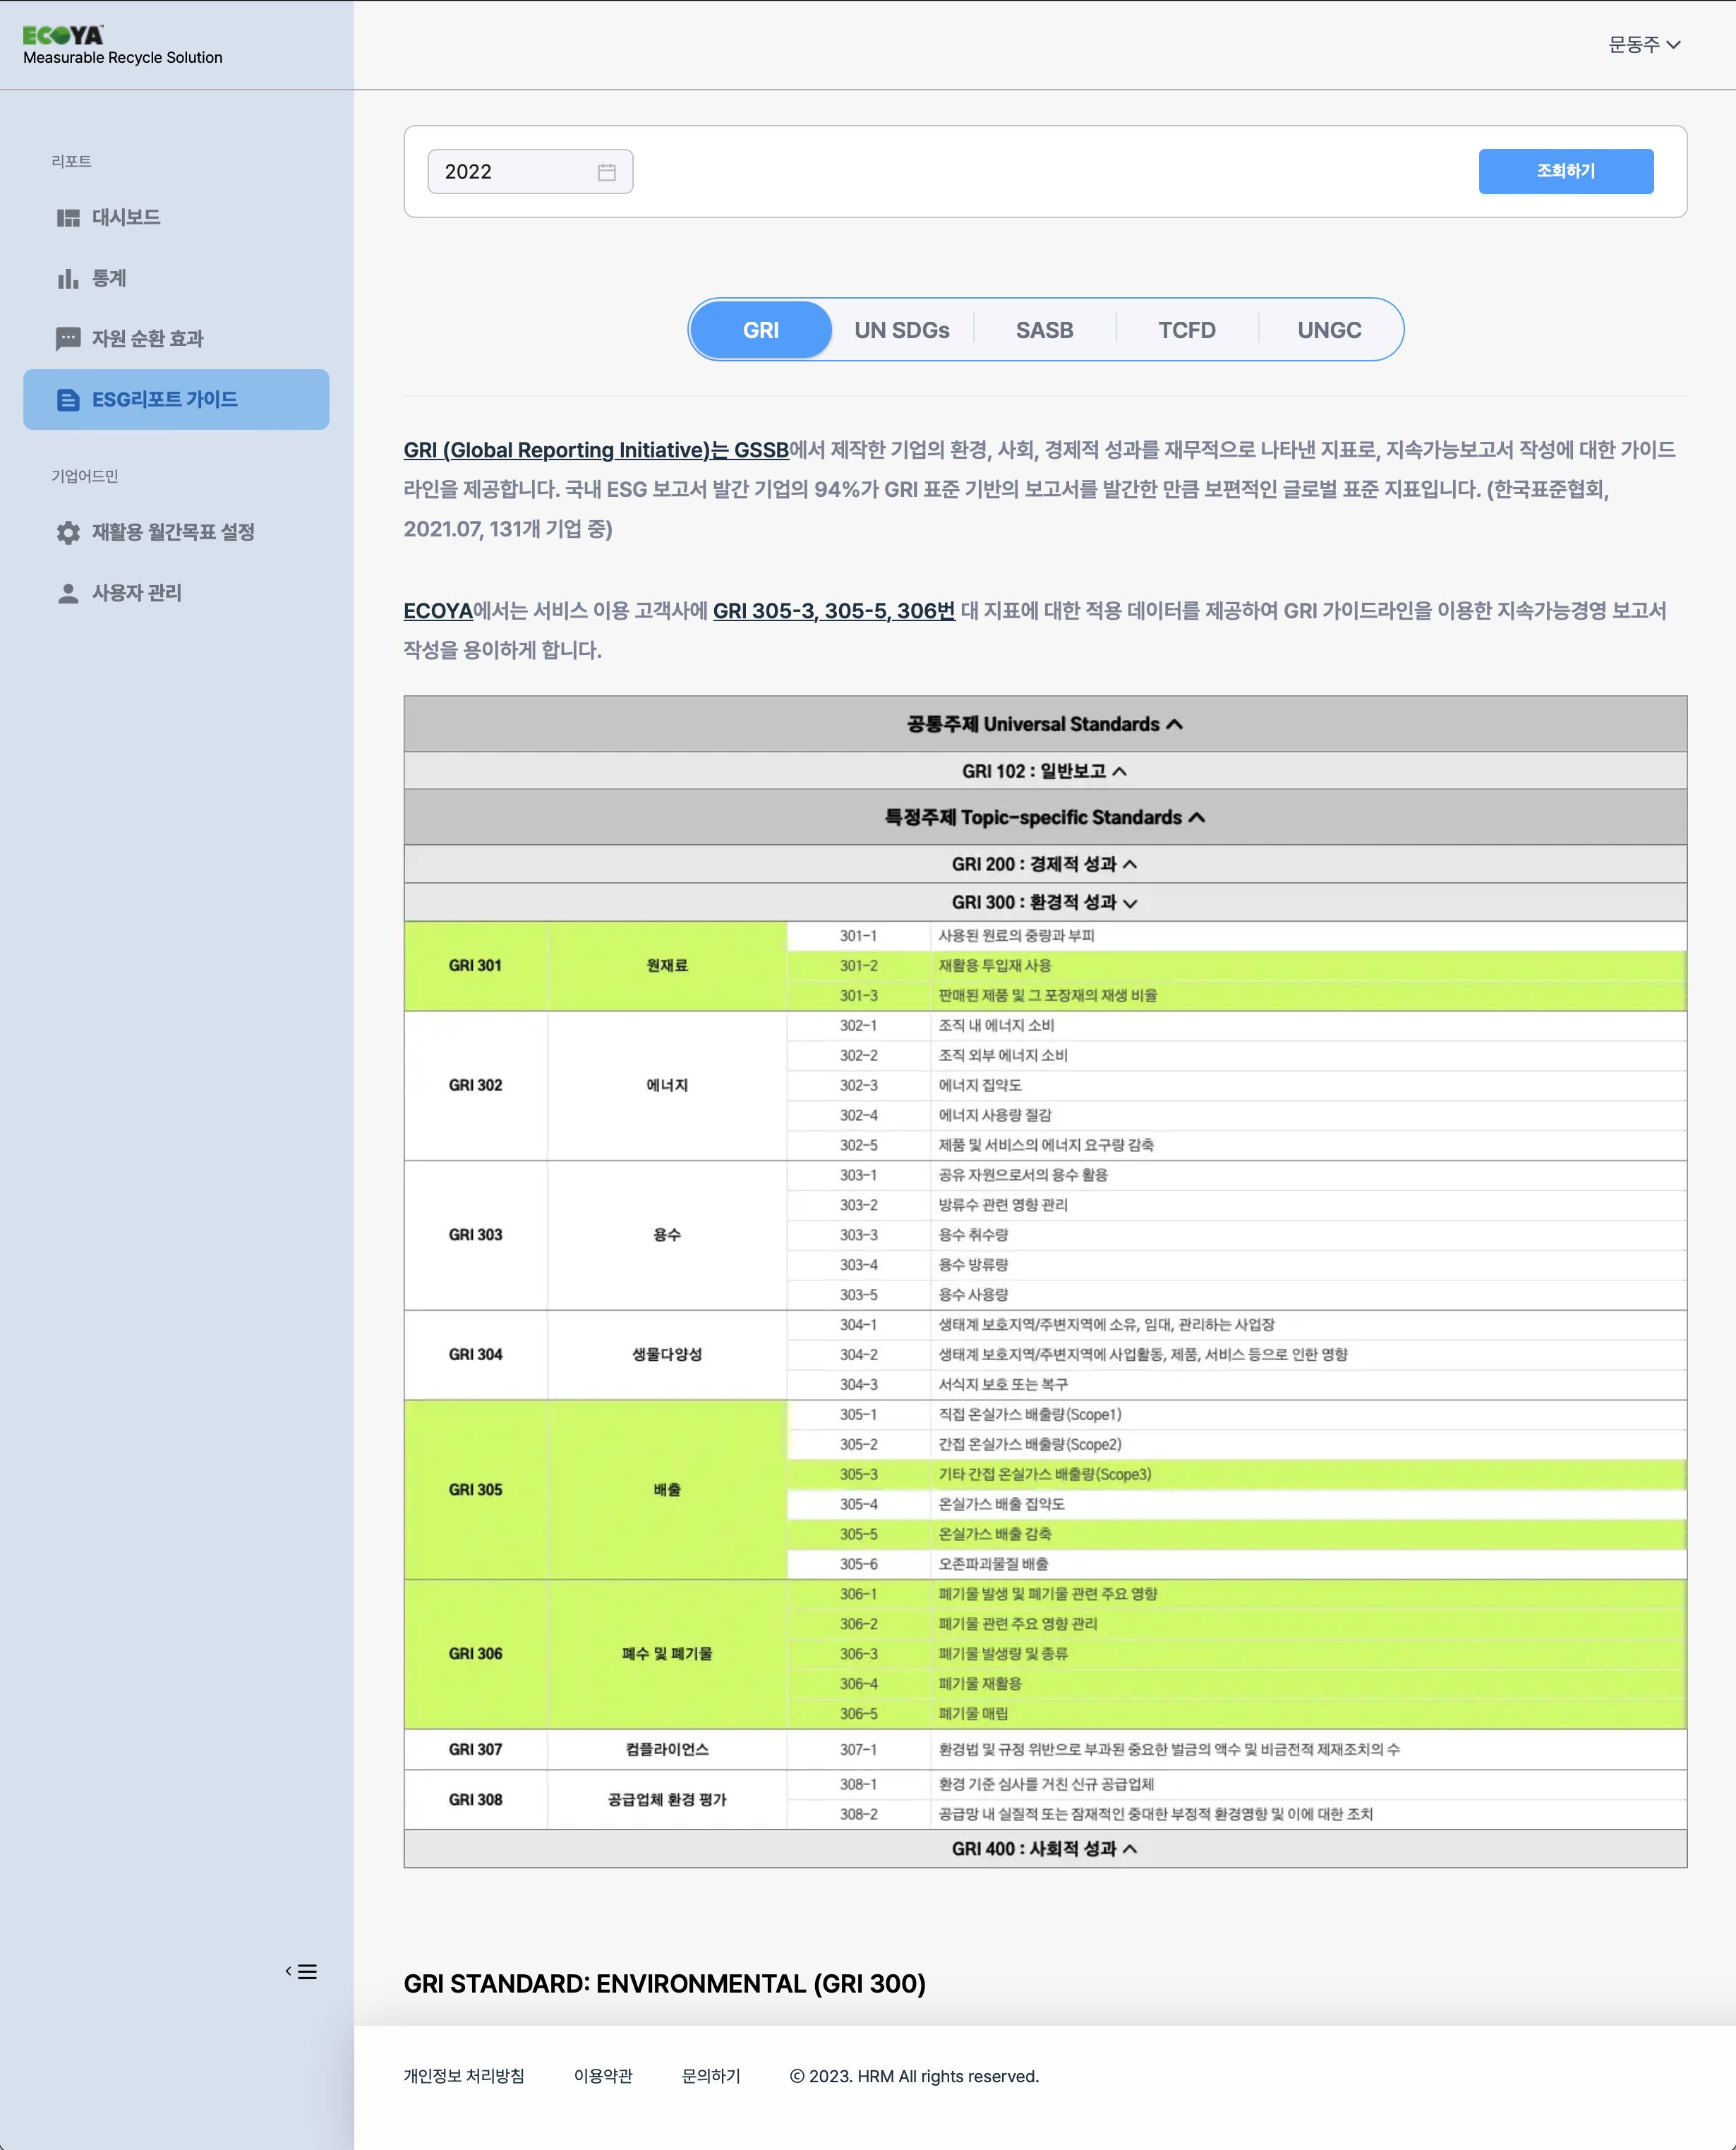Click the 공급업체 환경 평가 category cell
Image resolution: width=1736 pixels, height=2150 pixels.
667,1800
